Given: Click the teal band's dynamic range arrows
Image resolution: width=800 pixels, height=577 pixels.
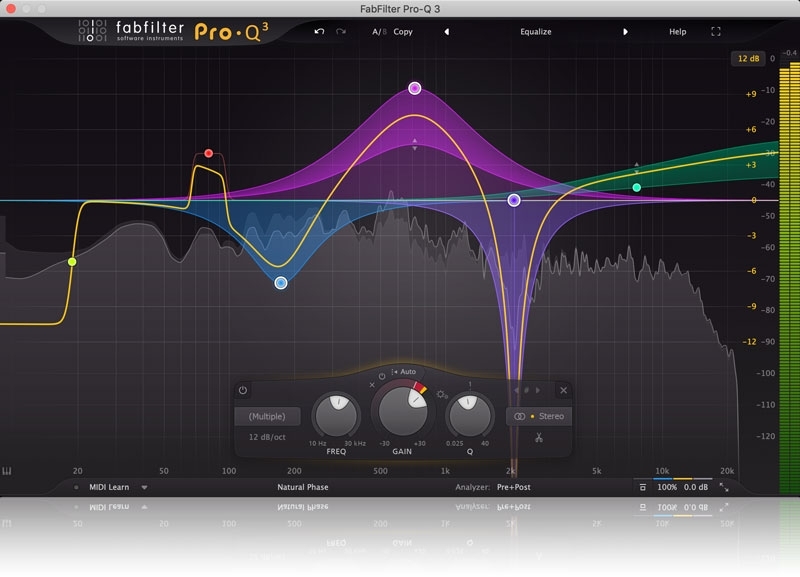Looking at the screenshot, I should [636, 168].
